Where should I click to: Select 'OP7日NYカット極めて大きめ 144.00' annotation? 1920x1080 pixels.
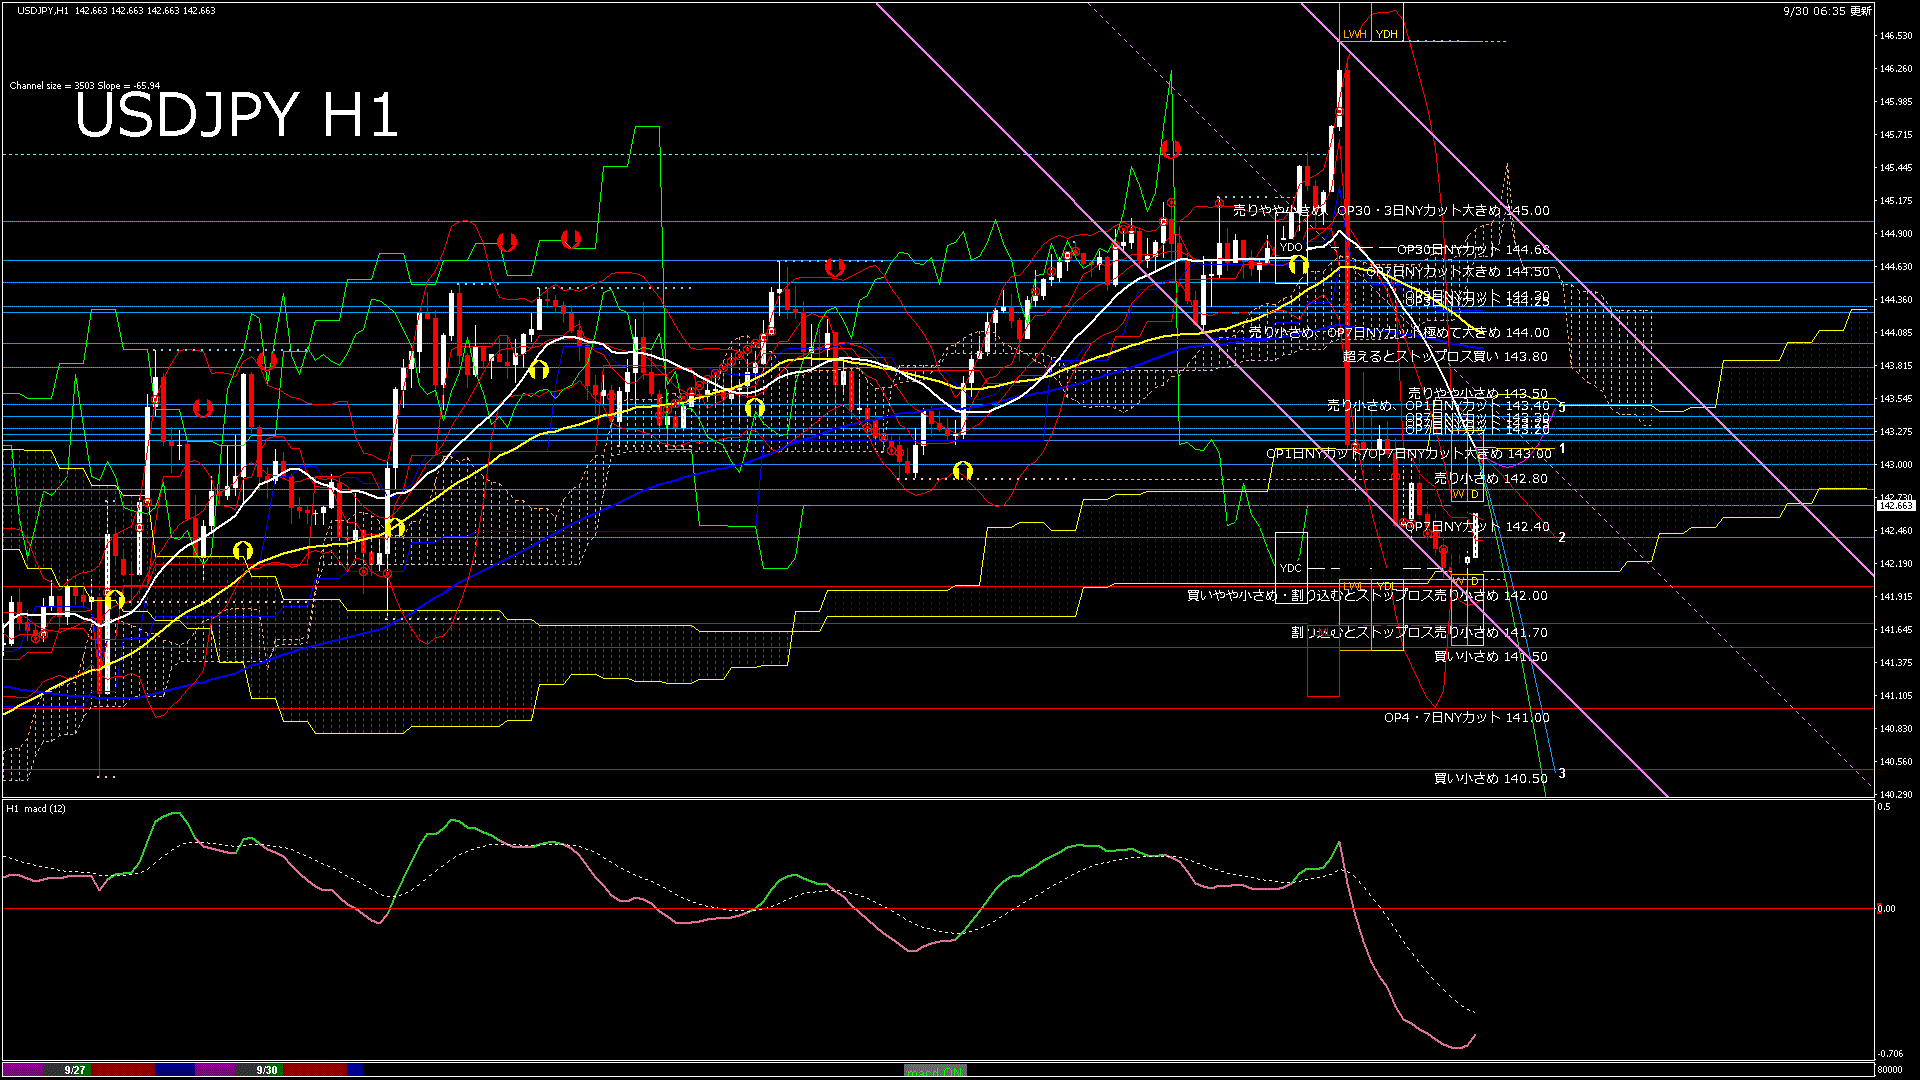[x=1438, y=333]
